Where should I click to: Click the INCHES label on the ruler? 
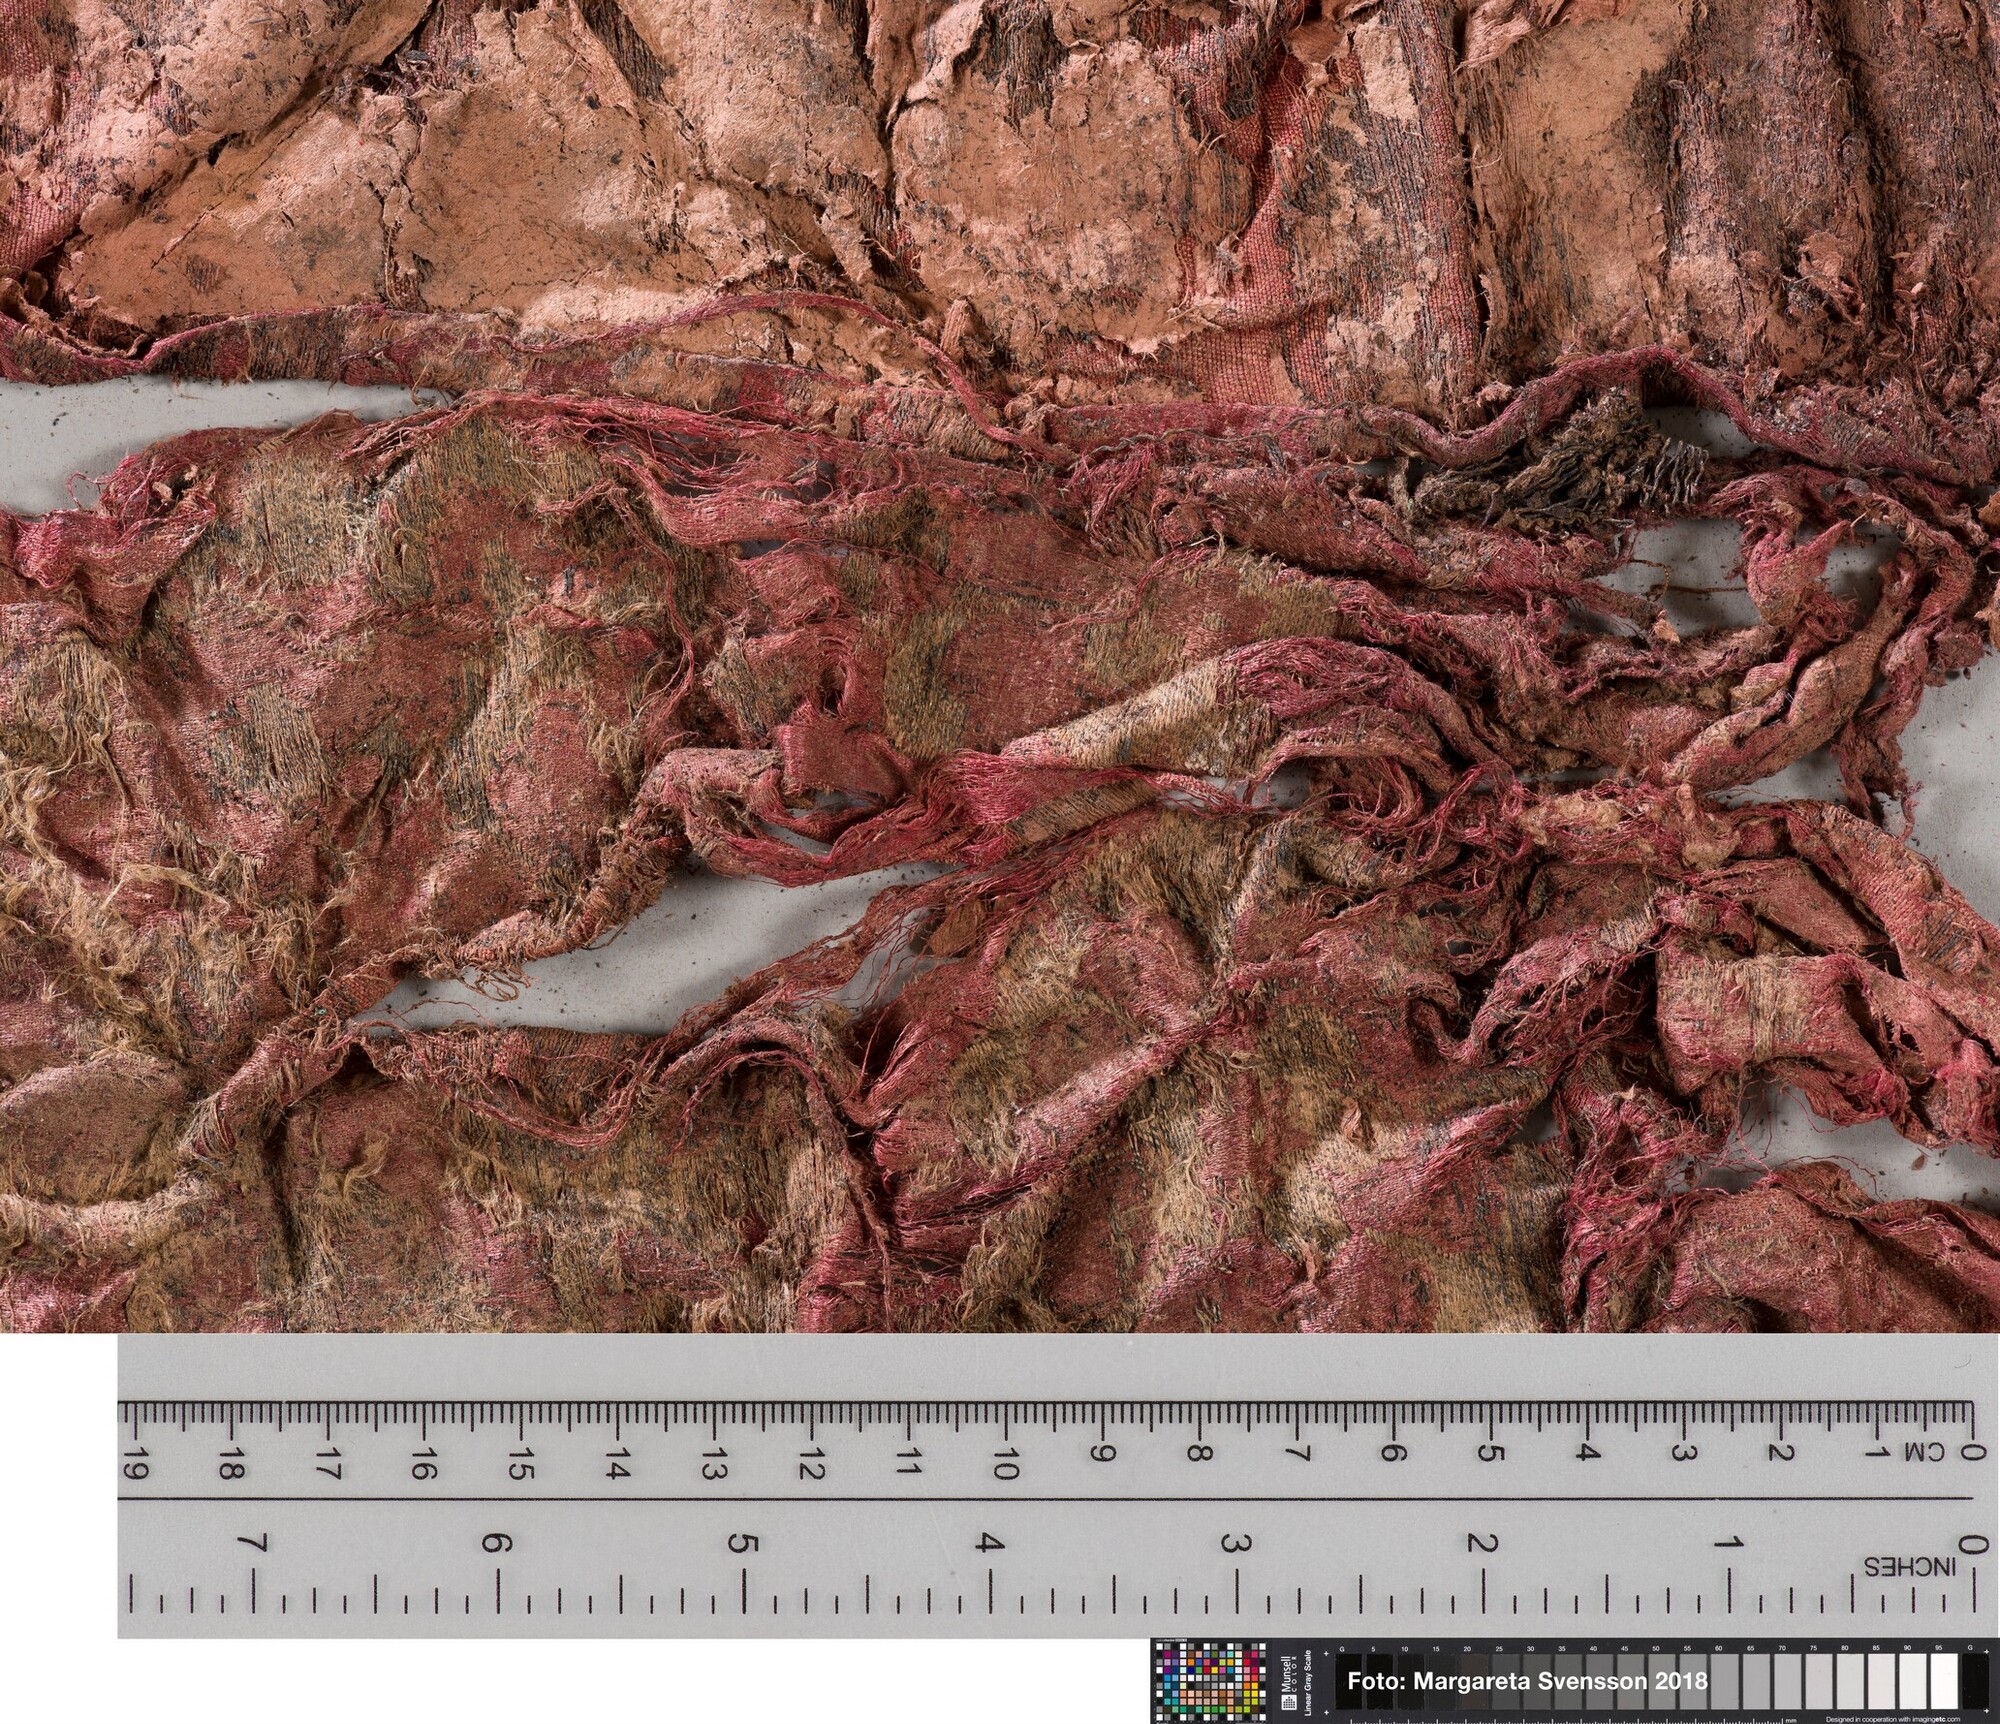click(1908, 1567)
